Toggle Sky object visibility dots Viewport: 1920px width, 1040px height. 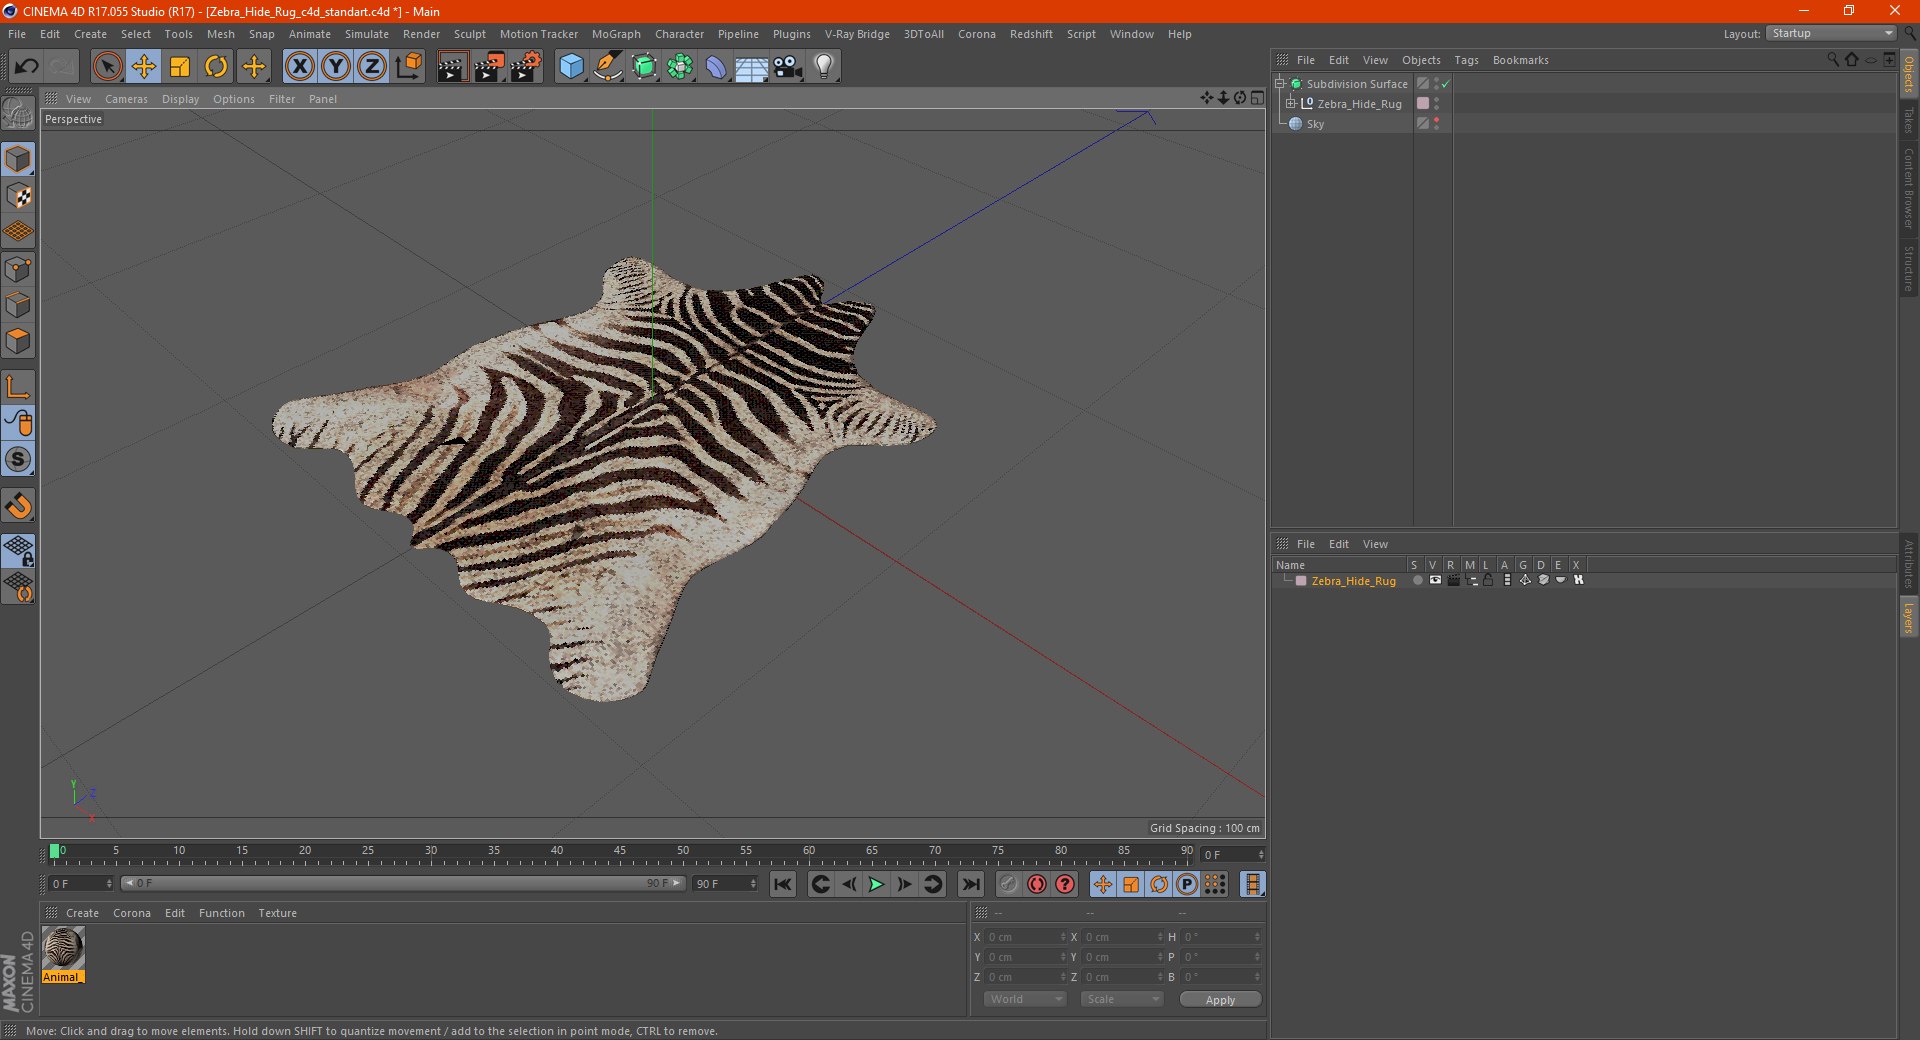(x=1437, y=123)
